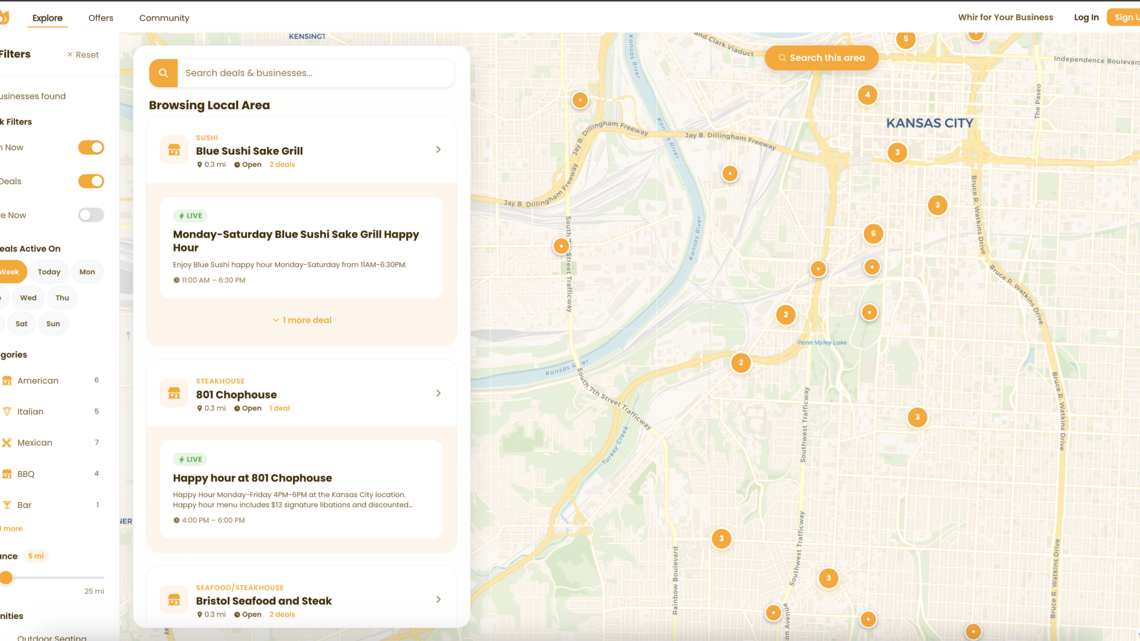Viewport: 1140px width, 641px height.
Task: Click the LIVE badge on 801 Chophouse deal
Action: click(x=190, y=459)
